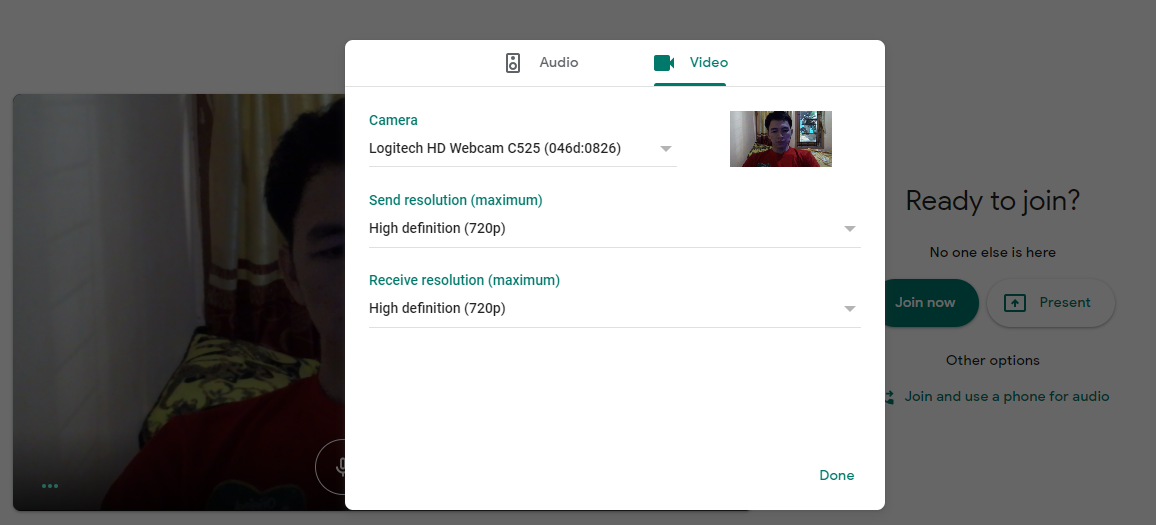Image resolution: width=1156 pixels, height=525 pixels.
Task: Select the Video tab
Action: coord(690,63)
